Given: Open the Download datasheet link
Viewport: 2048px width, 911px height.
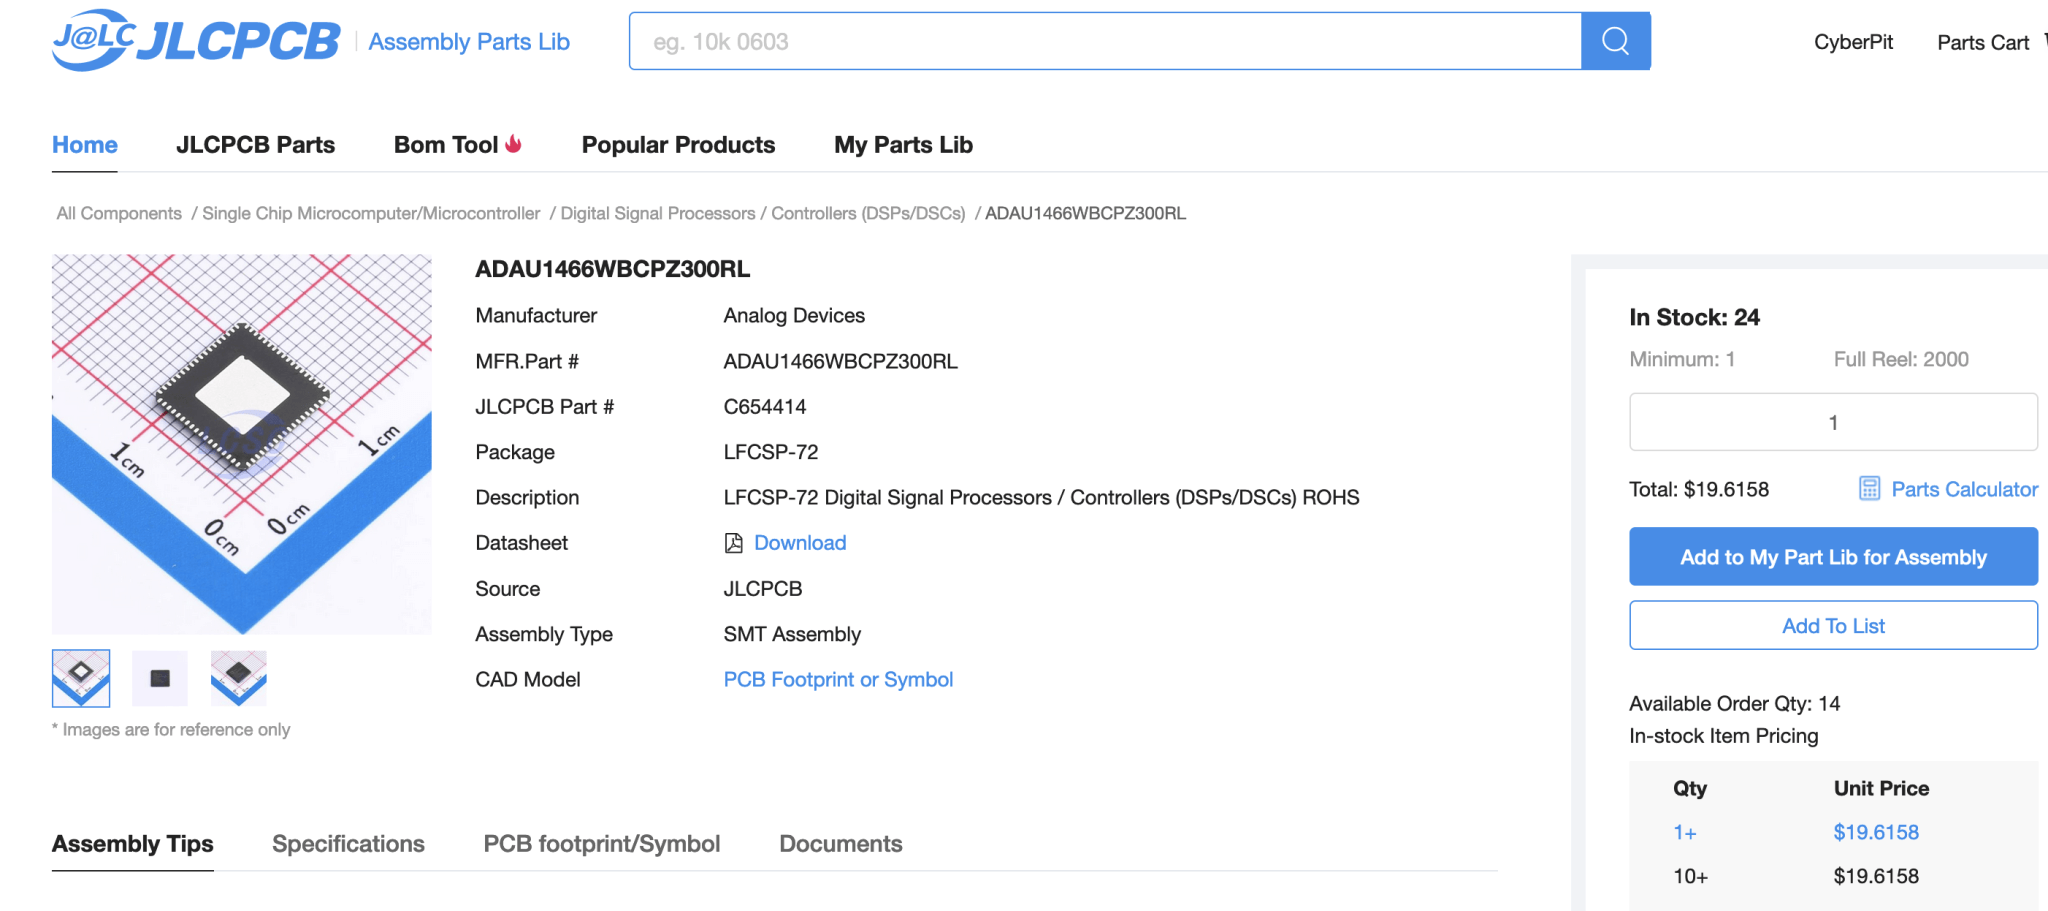Looking at the screenshot, I should pos(800,543).
